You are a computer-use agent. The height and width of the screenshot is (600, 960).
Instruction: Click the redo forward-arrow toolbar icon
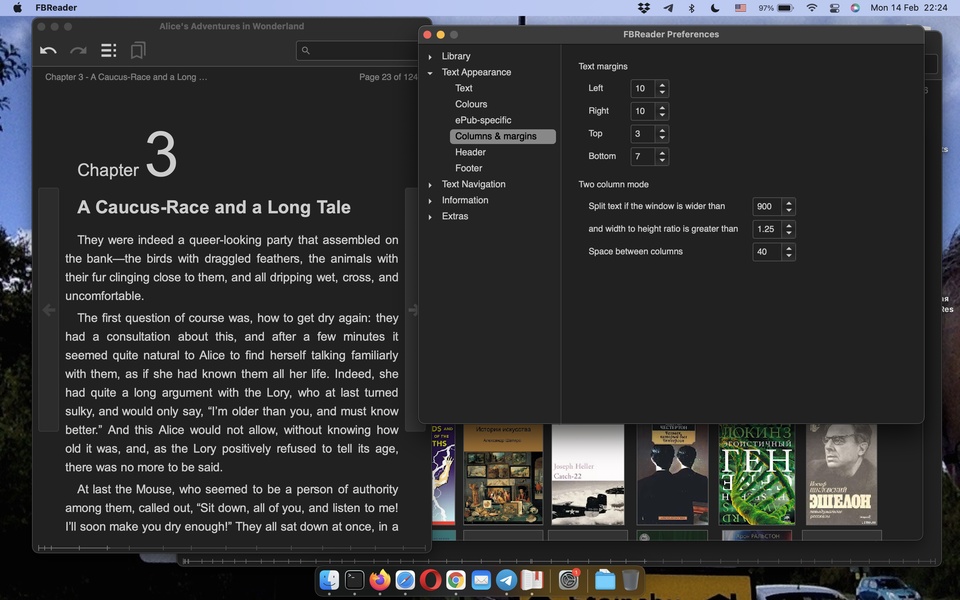coord(78,50)
